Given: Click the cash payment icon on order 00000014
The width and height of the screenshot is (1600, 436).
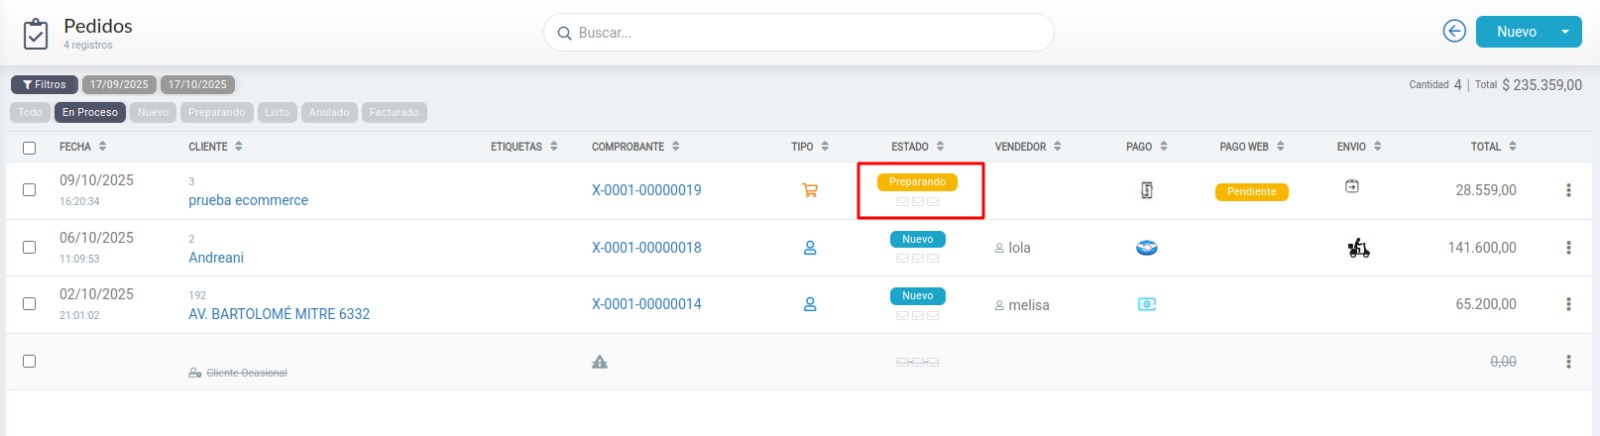Looking at the screenshot, I should 1147,304.
